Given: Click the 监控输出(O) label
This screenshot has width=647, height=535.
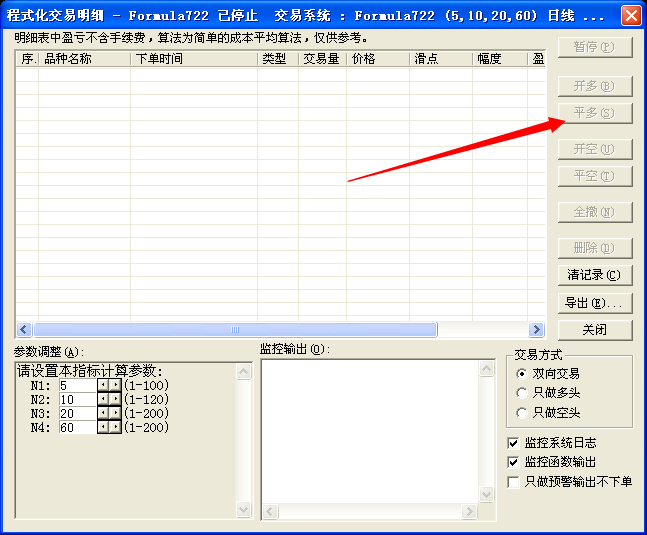Looking at the screenshot, I should coord(295,349).
